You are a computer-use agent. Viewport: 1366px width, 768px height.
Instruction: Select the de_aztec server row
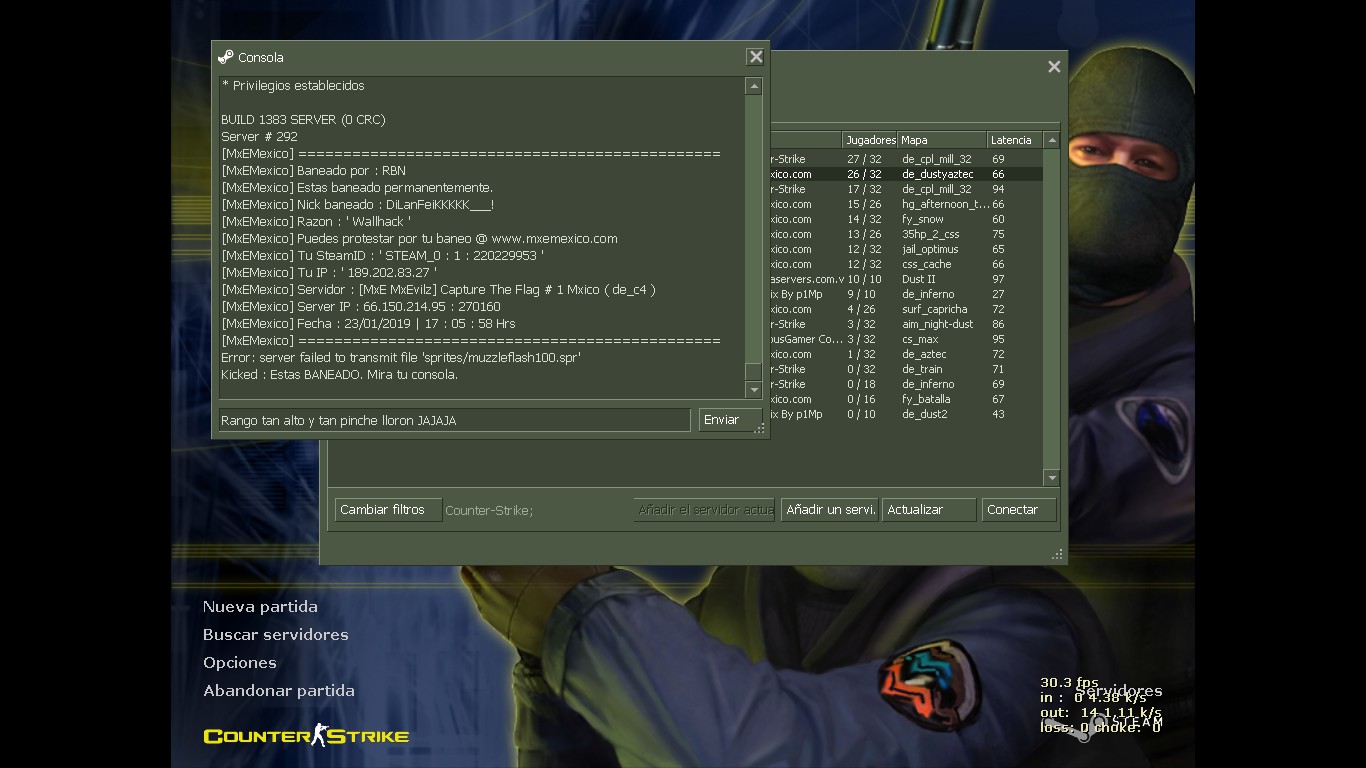[x=906, y=354]
